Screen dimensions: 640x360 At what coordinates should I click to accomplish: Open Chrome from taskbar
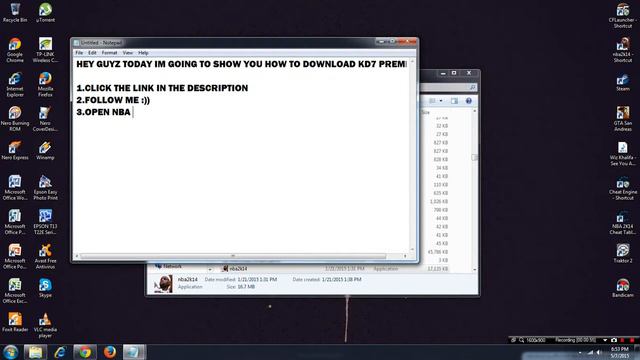(x=85, y=352)
